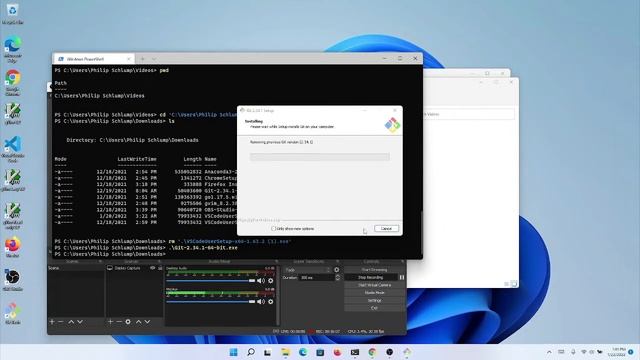The width and height of the screenshot is (640, 360).
Task: Open OBS Settings button
Action: (374, 300)
